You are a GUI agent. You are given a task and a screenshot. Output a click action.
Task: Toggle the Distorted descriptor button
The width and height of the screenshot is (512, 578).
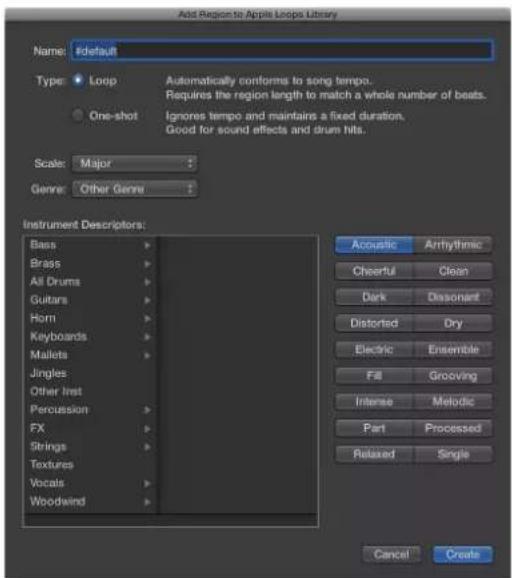[374, 323]
